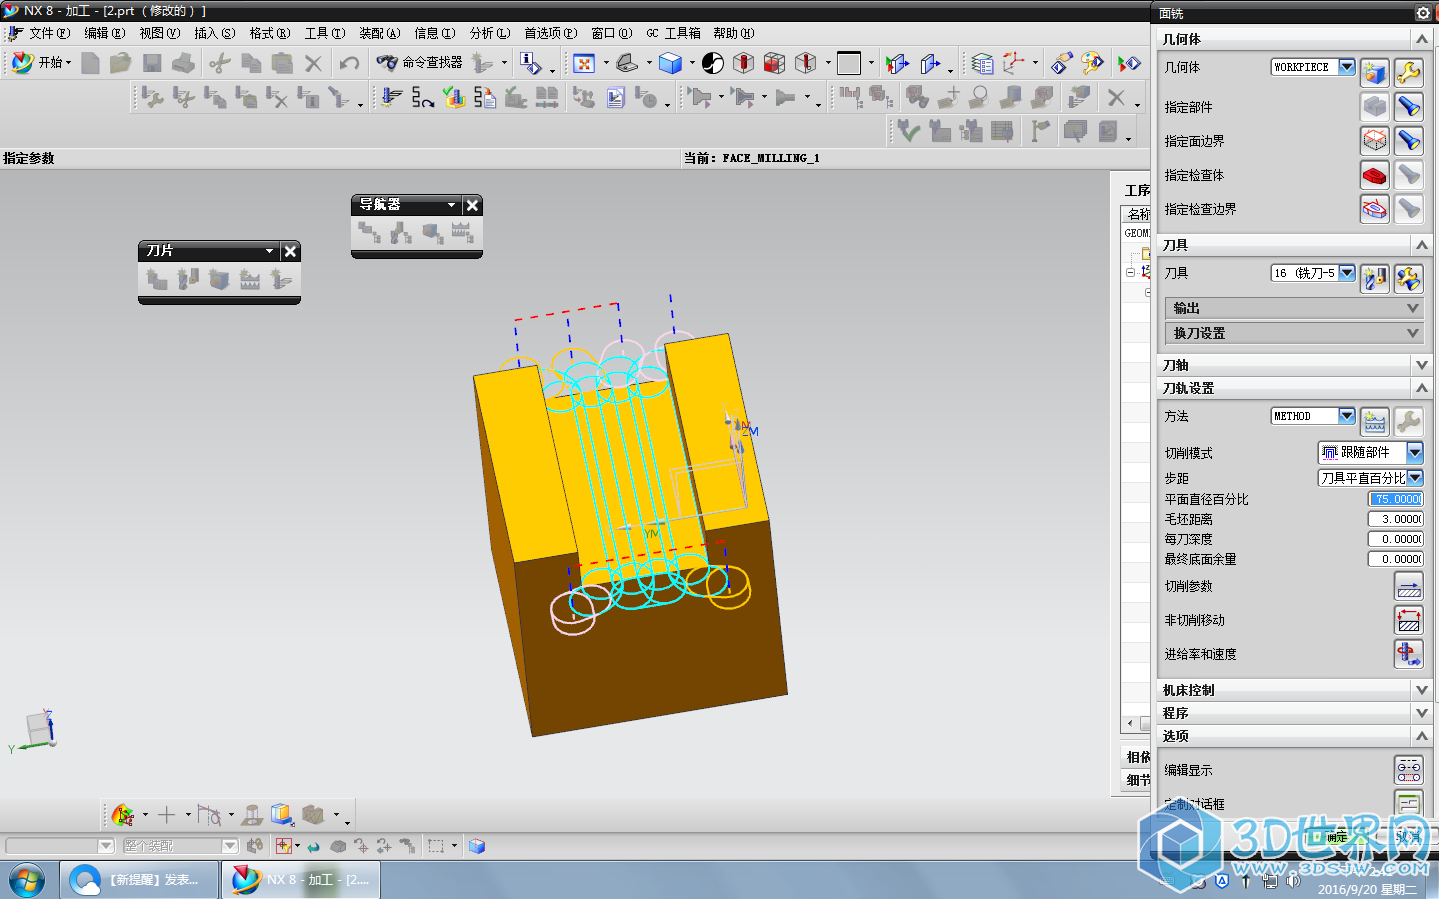Click the face milling dialog settings gear

pos(1423,13)
